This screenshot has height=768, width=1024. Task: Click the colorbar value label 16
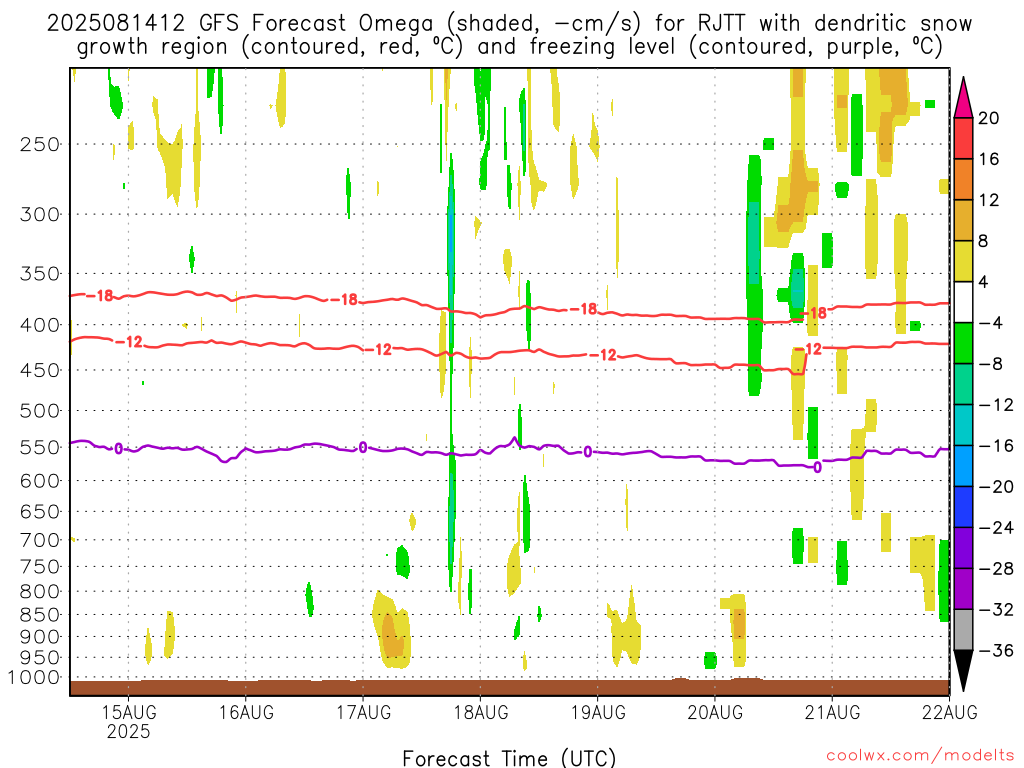coord(989,159)
